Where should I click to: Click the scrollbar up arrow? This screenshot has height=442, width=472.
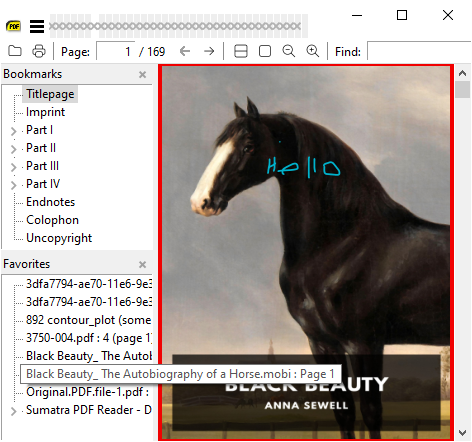point(462,73)
